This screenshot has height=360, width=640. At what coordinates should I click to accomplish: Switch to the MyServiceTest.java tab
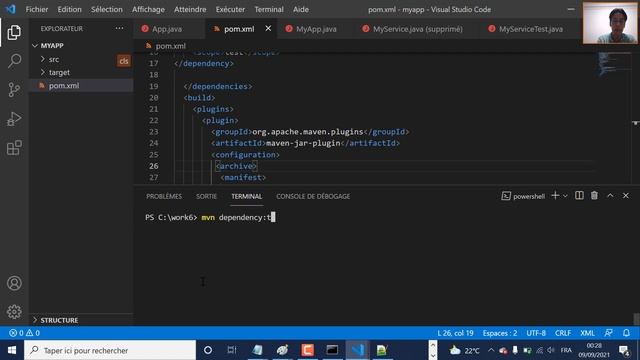click(531, 29)
